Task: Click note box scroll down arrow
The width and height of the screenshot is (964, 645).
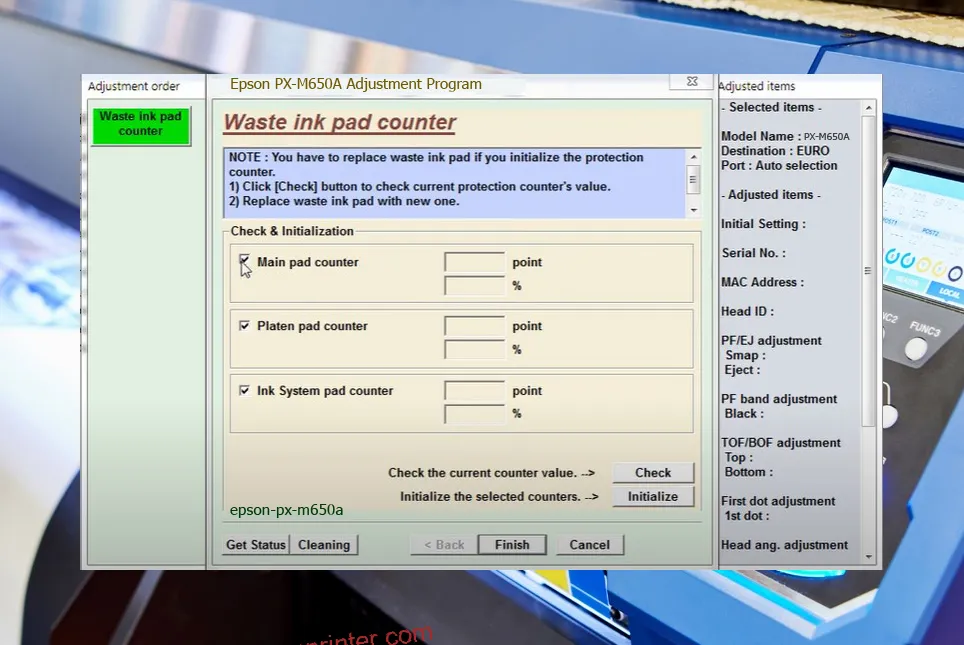Action: (693, 210)
